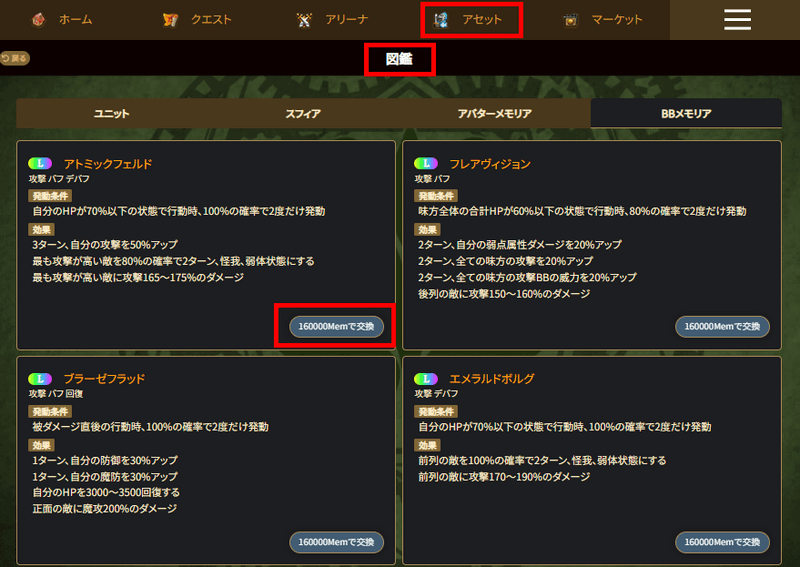800x567 pixels.
Task: Click the L rarity badge for エメラルドボルグ
Action: pos(426,379)
